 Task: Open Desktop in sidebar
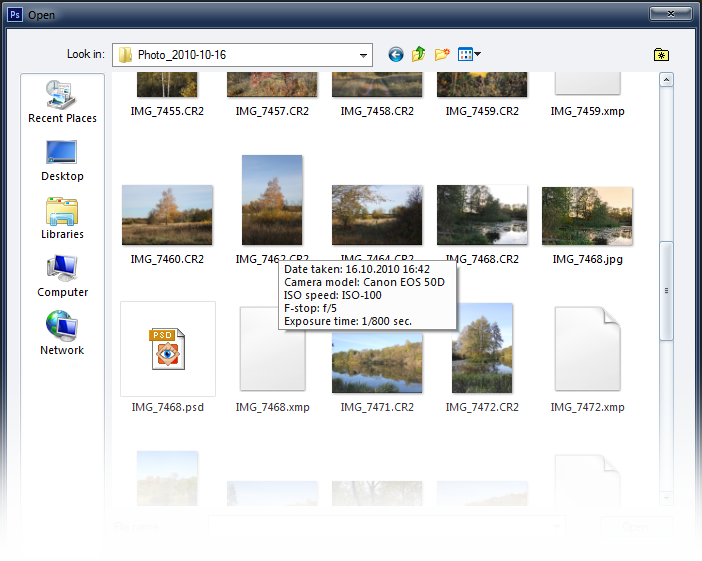(x=62, y=161)
